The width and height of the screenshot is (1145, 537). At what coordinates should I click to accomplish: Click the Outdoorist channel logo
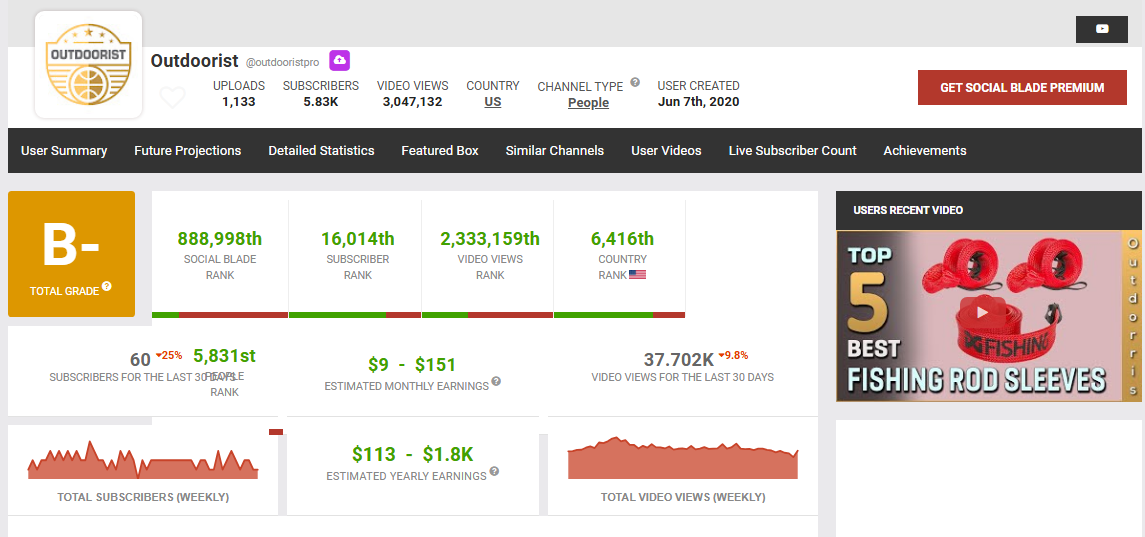88,64
